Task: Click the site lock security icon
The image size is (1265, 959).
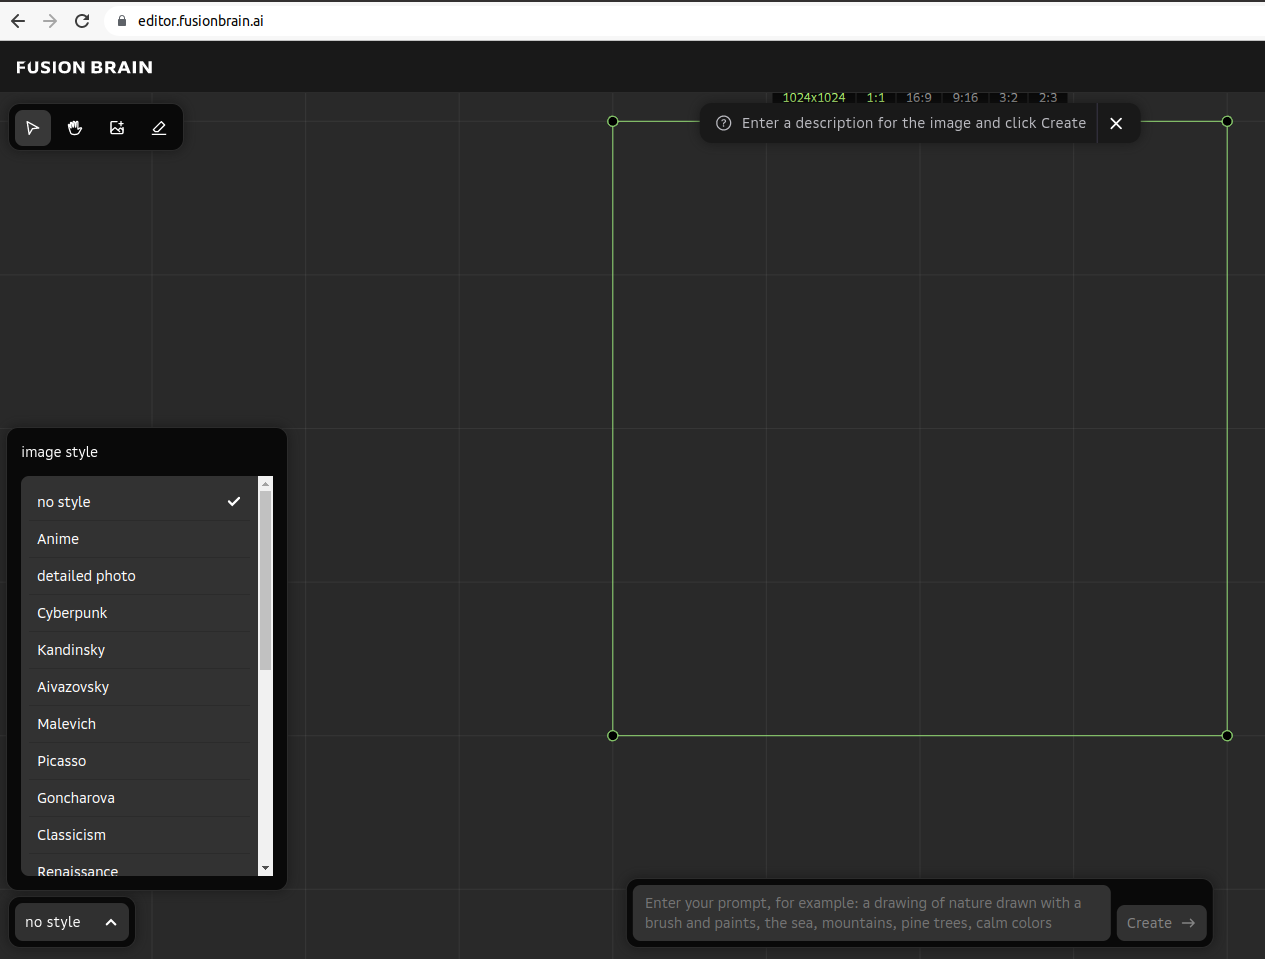Action: pyautogui.click(x=122, y=21)
